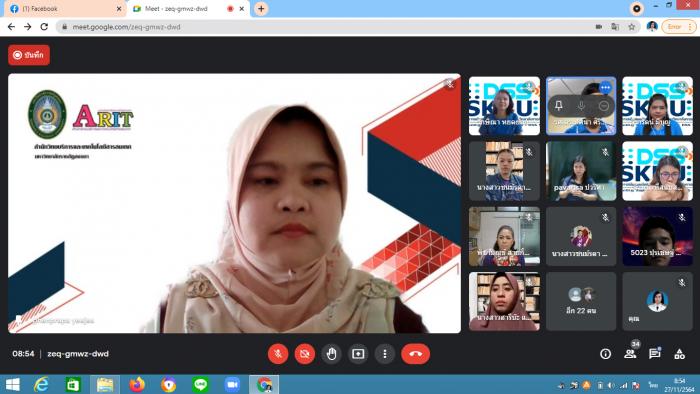The width and height of the screenshot is (700, 394).
Task: Open the meeting details info icon
Action: [x=605, y=354]
